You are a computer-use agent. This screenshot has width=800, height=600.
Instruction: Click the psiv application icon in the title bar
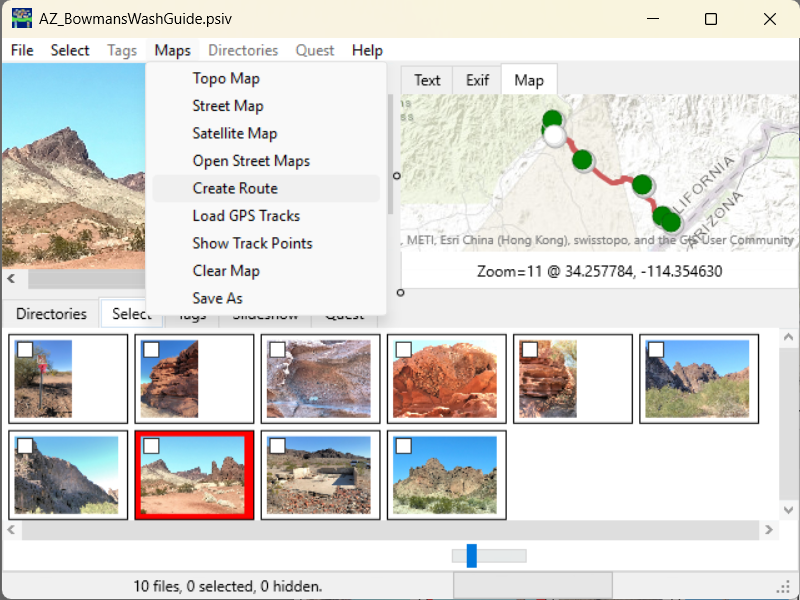22,18
